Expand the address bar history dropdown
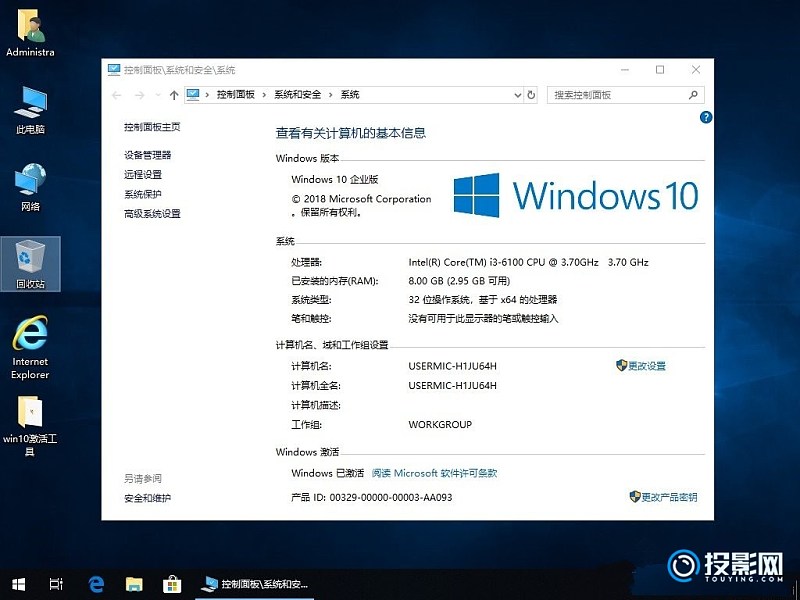 (517, 95)
